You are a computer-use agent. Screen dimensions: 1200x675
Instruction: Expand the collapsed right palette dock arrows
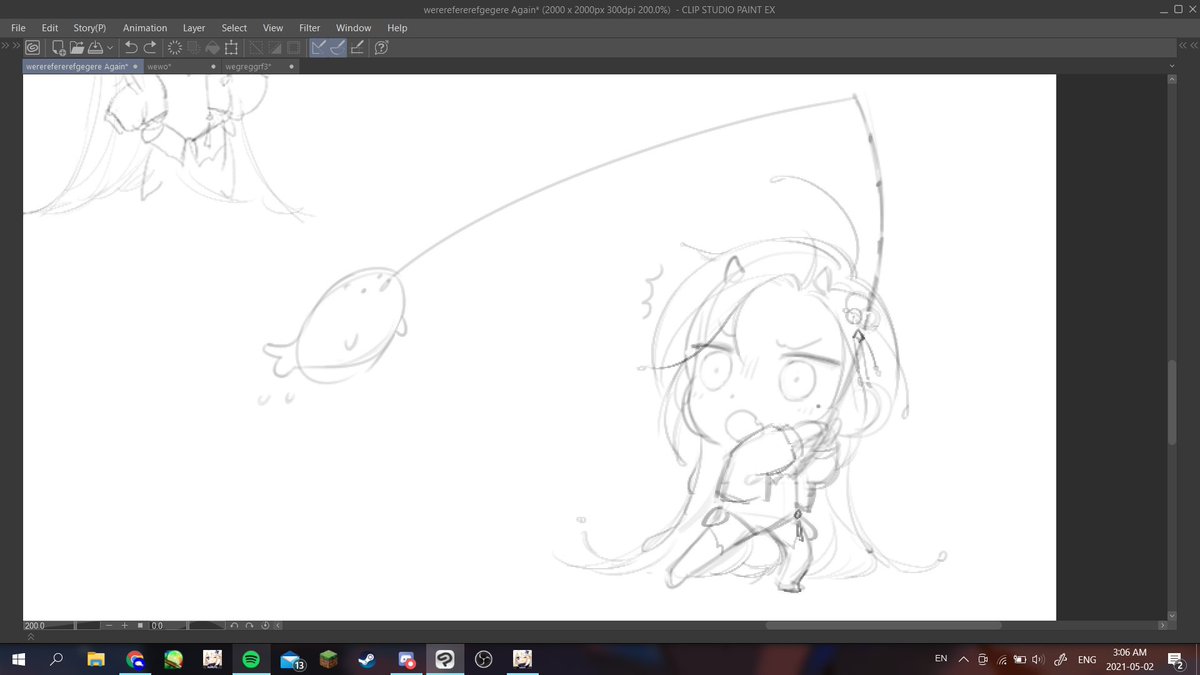tap(1189, 46)
